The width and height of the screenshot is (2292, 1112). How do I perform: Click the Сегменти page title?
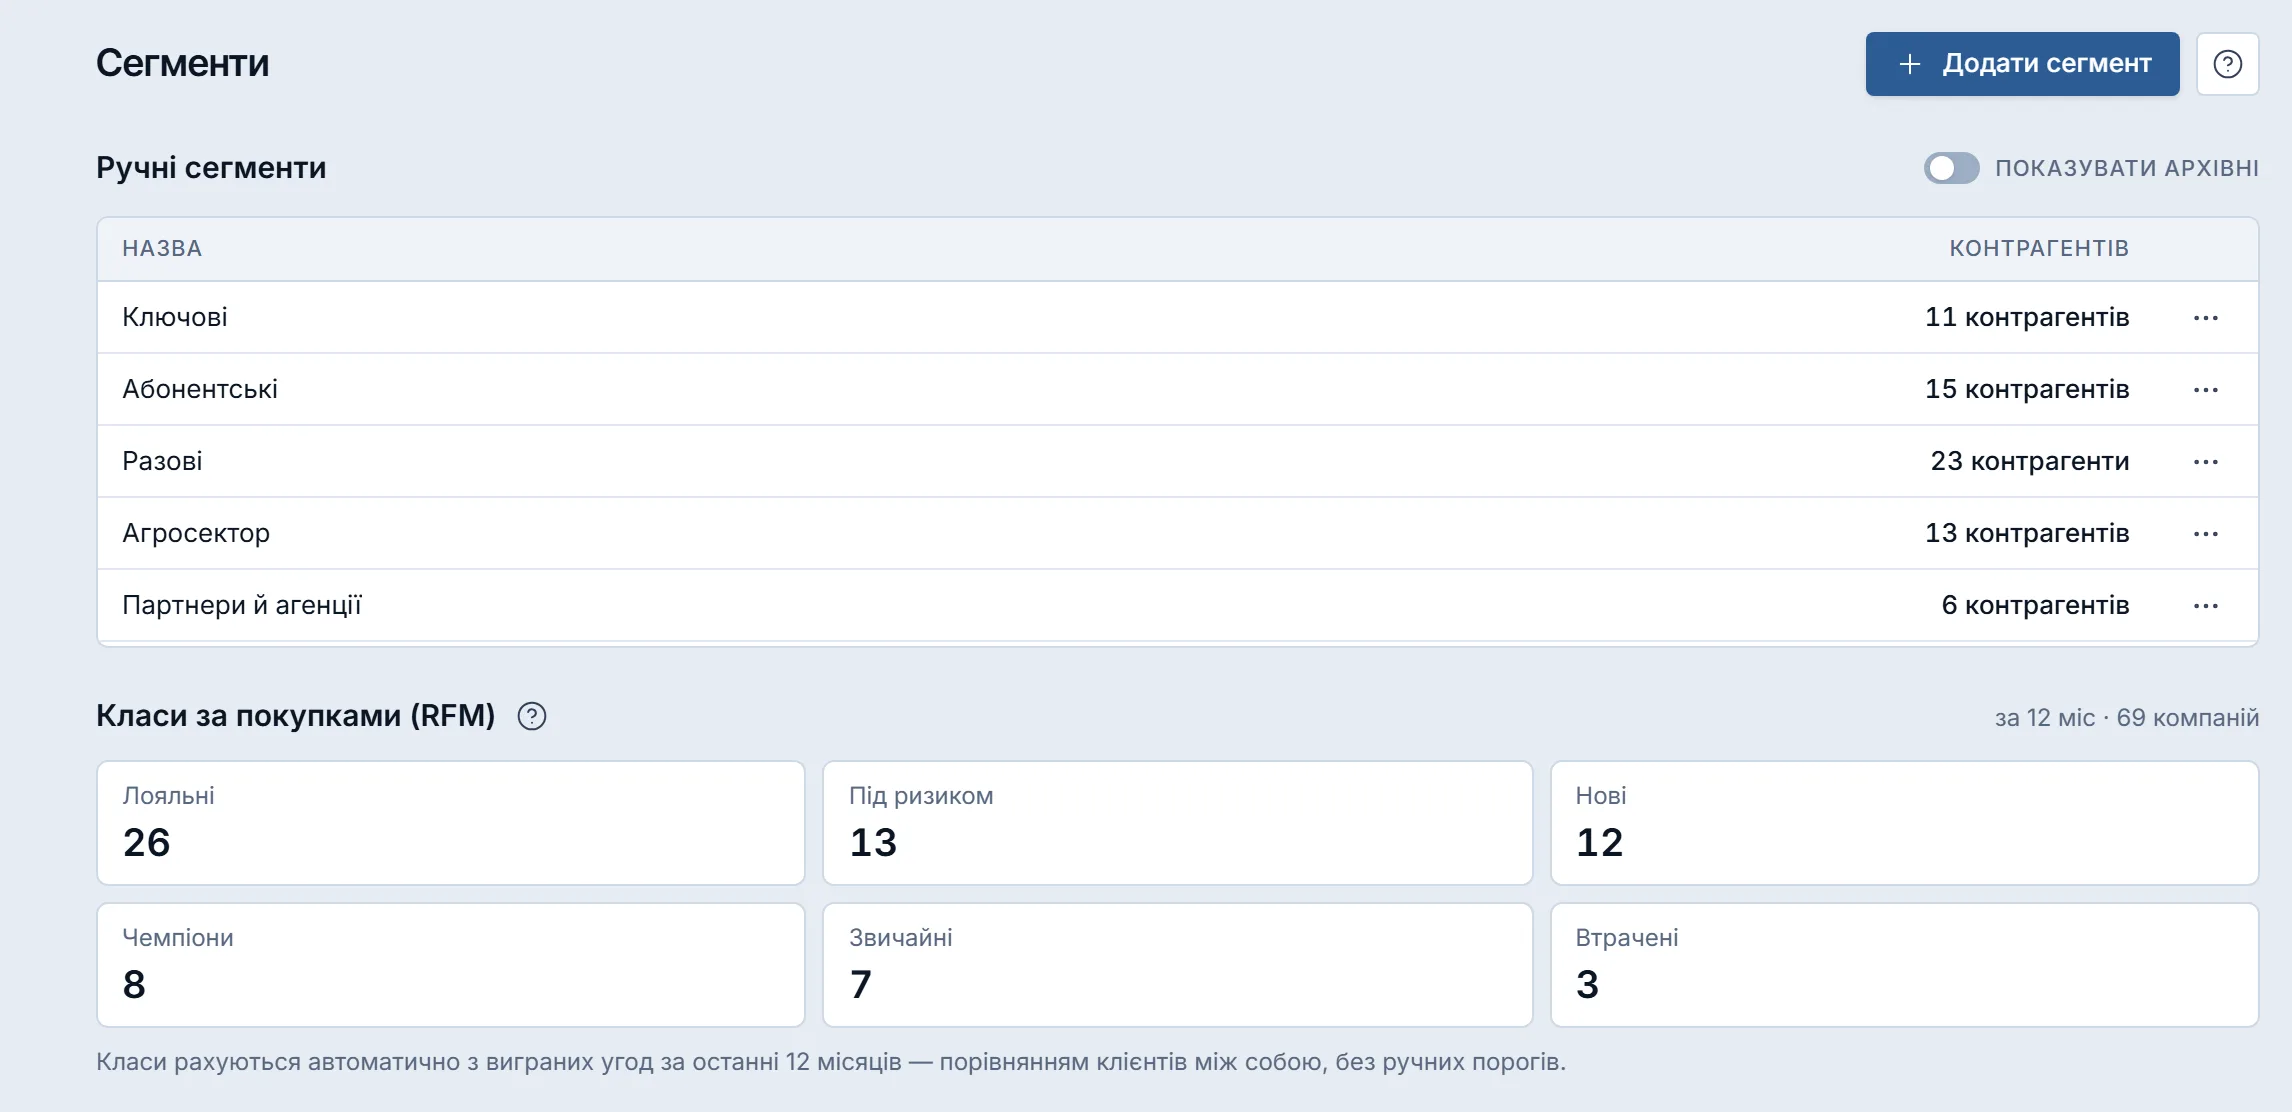183,64
